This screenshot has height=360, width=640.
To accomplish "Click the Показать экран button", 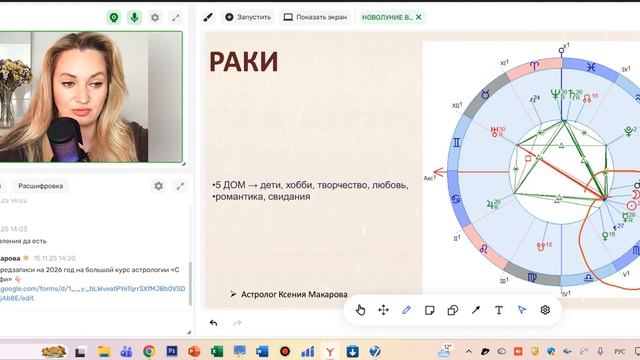I will click(x=315, y=17).
